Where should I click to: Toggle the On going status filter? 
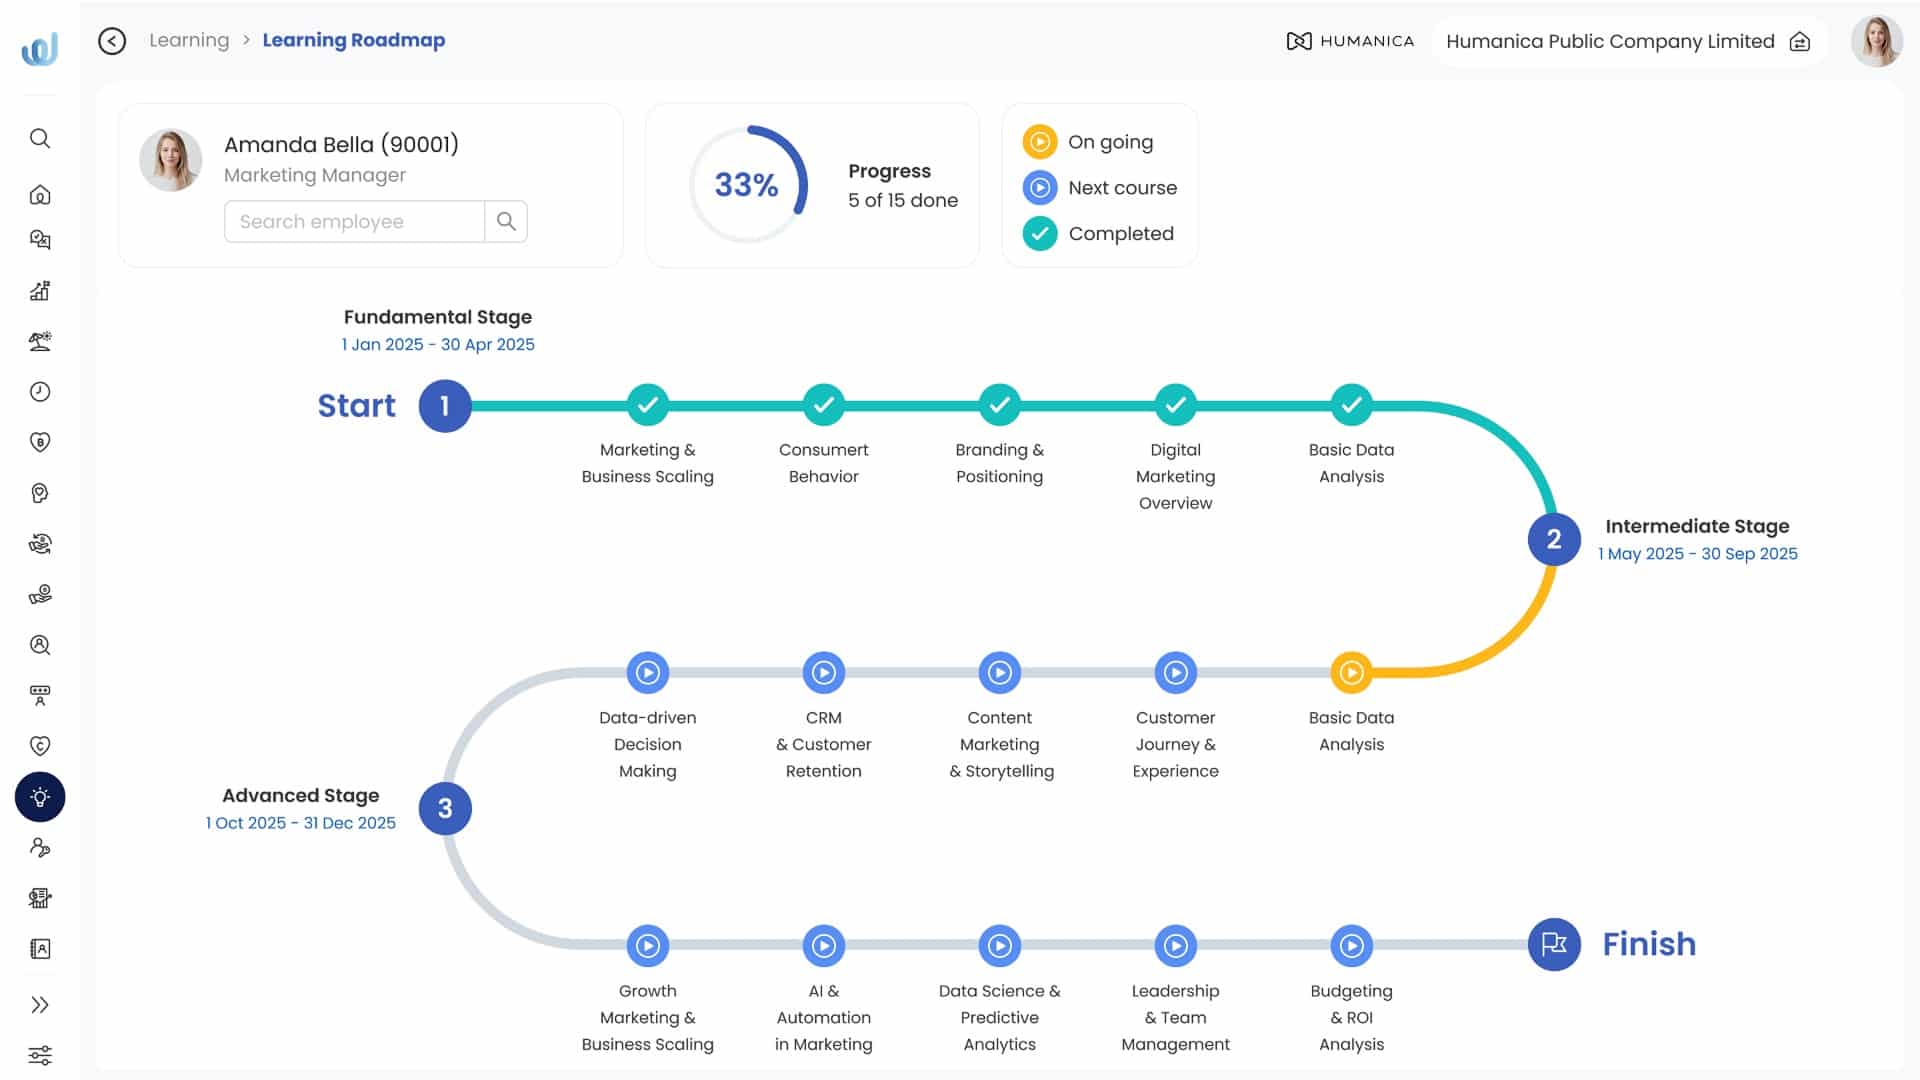pyautogui.click(x=1039, y=141)
